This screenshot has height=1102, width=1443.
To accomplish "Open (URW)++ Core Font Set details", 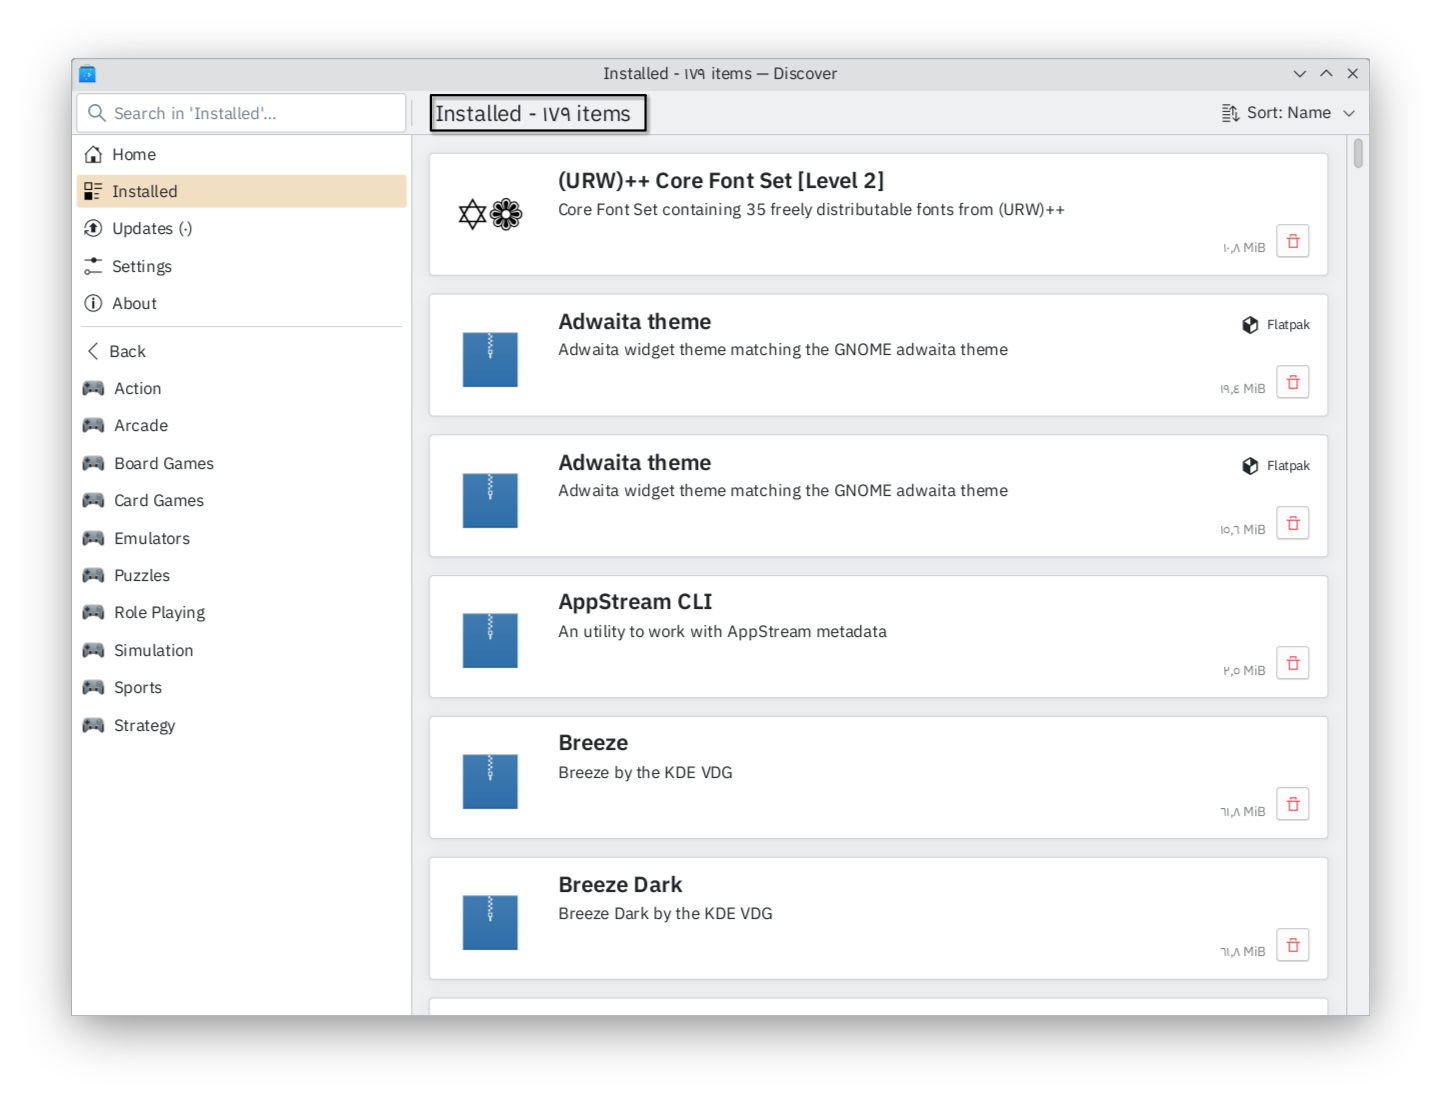I will coord(878,214).
